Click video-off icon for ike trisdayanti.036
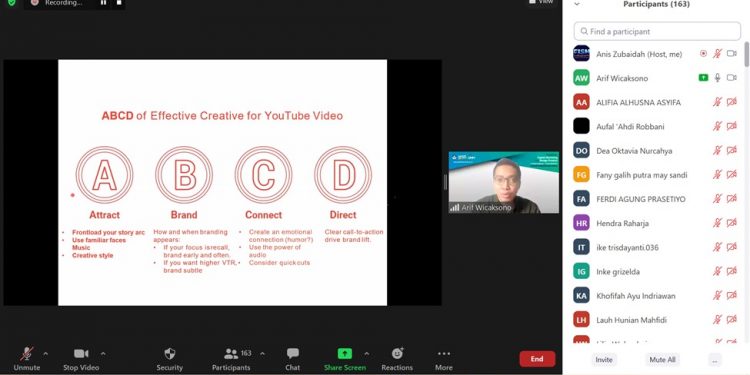 click(x=732, y=247)
